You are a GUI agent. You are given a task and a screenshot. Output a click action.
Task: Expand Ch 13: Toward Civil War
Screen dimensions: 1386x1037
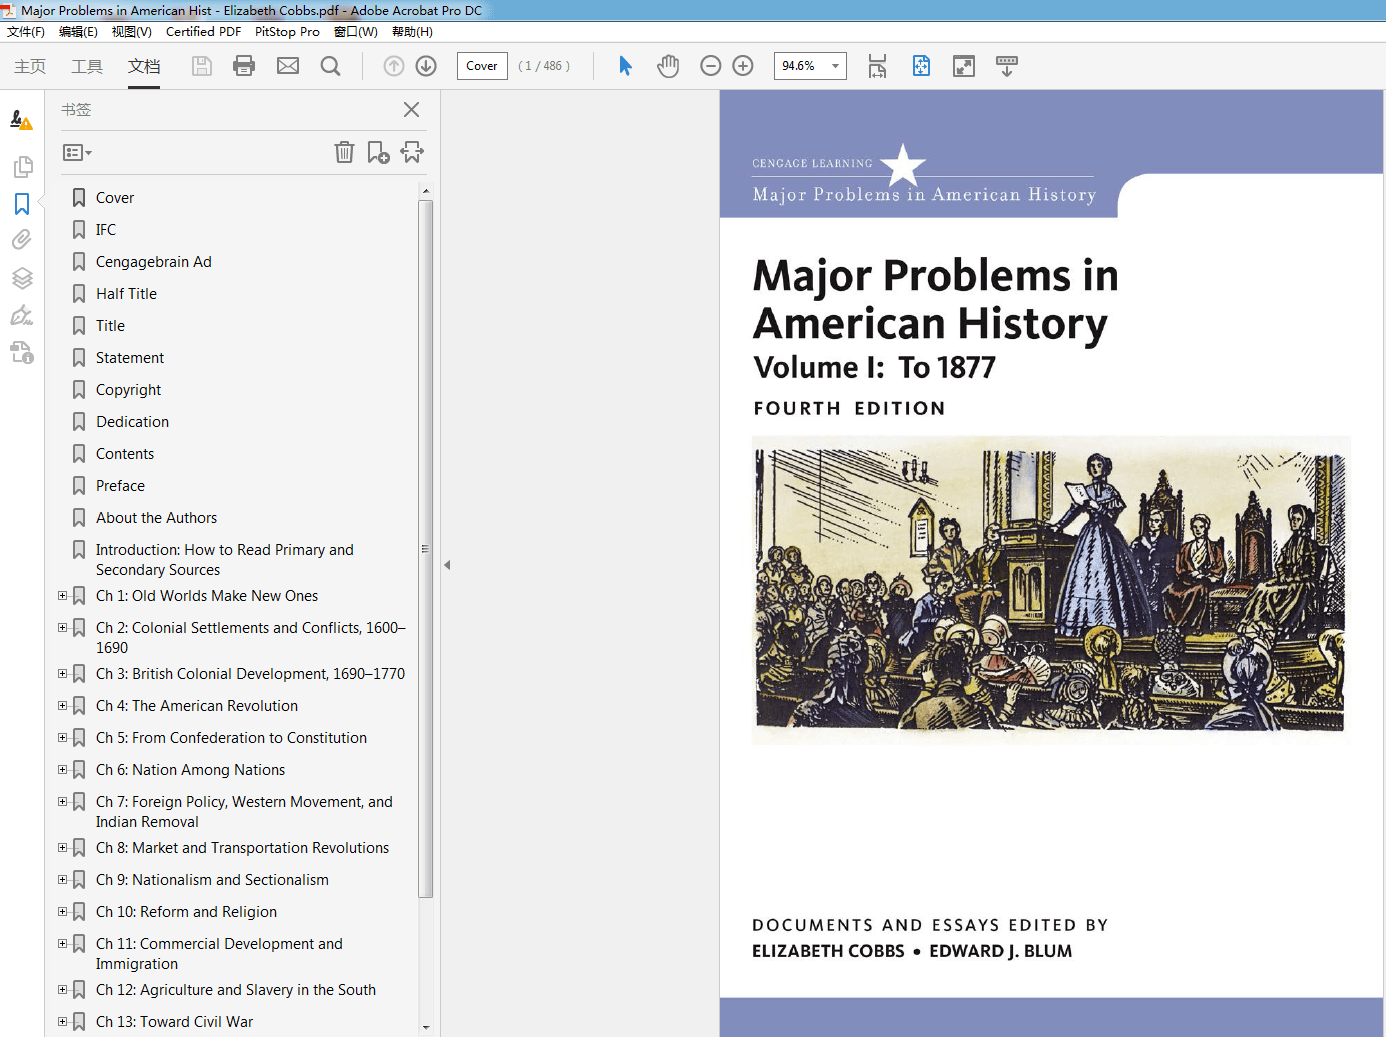(x=62, y=1021)
